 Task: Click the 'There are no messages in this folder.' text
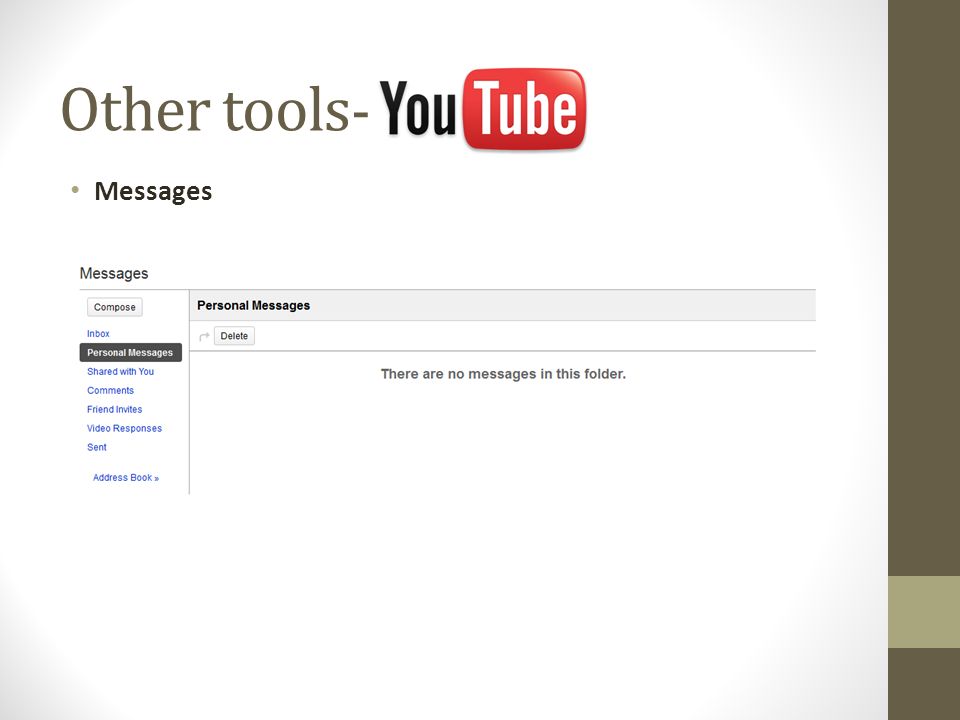tap(503, 374)
